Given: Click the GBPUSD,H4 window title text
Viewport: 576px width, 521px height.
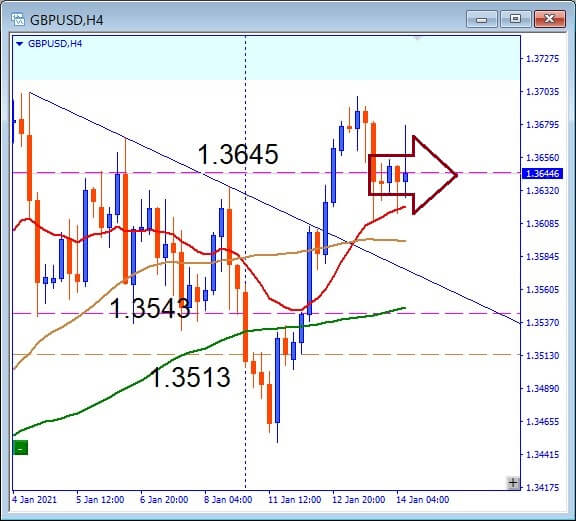Looking at the screenshot, I should 66,20.
